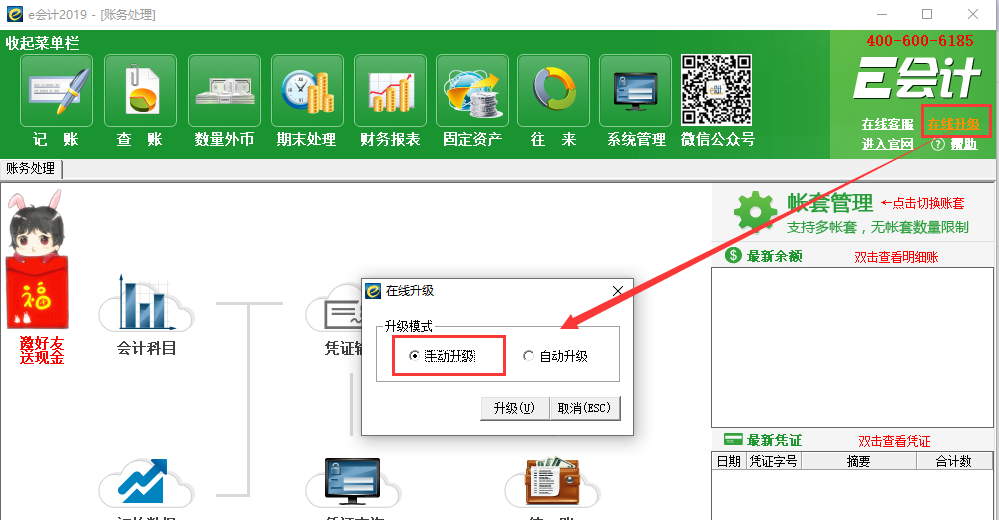The image size is (999, 520).
Task: Click the 摘要 column header
Action: click(858, 461)
